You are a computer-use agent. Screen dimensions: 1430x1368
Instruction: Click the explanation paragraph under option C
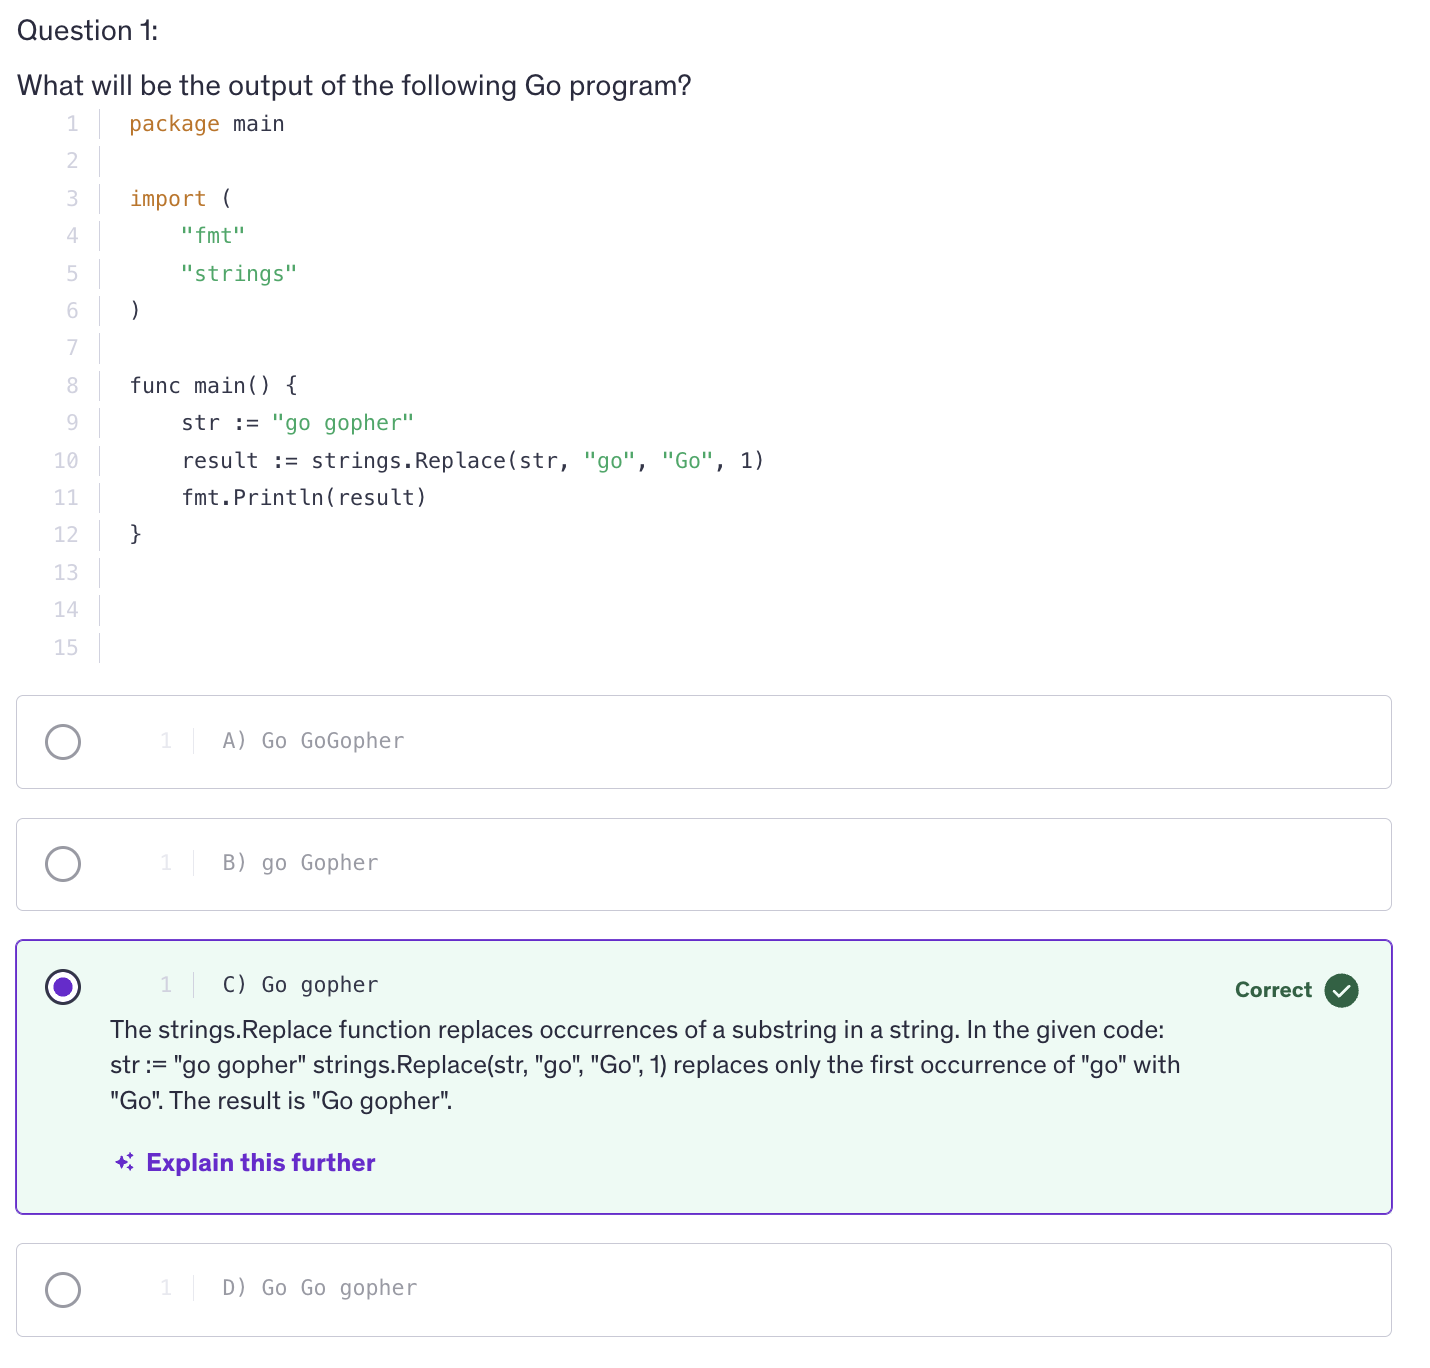tap(645, 1065)
